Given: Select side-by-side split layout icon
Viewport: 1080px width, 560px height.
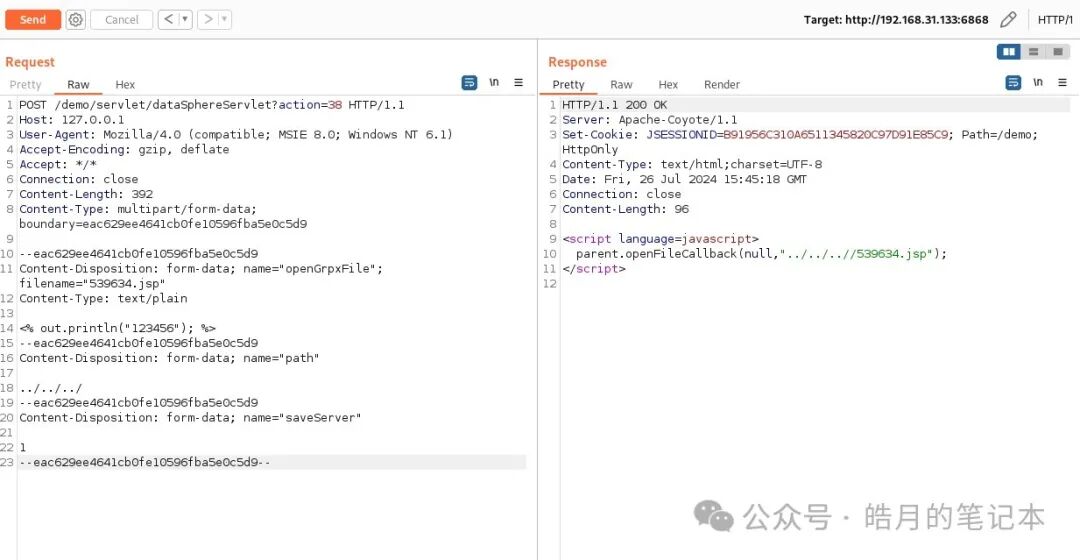Looking at the screenshot, I should (1008, 52).
